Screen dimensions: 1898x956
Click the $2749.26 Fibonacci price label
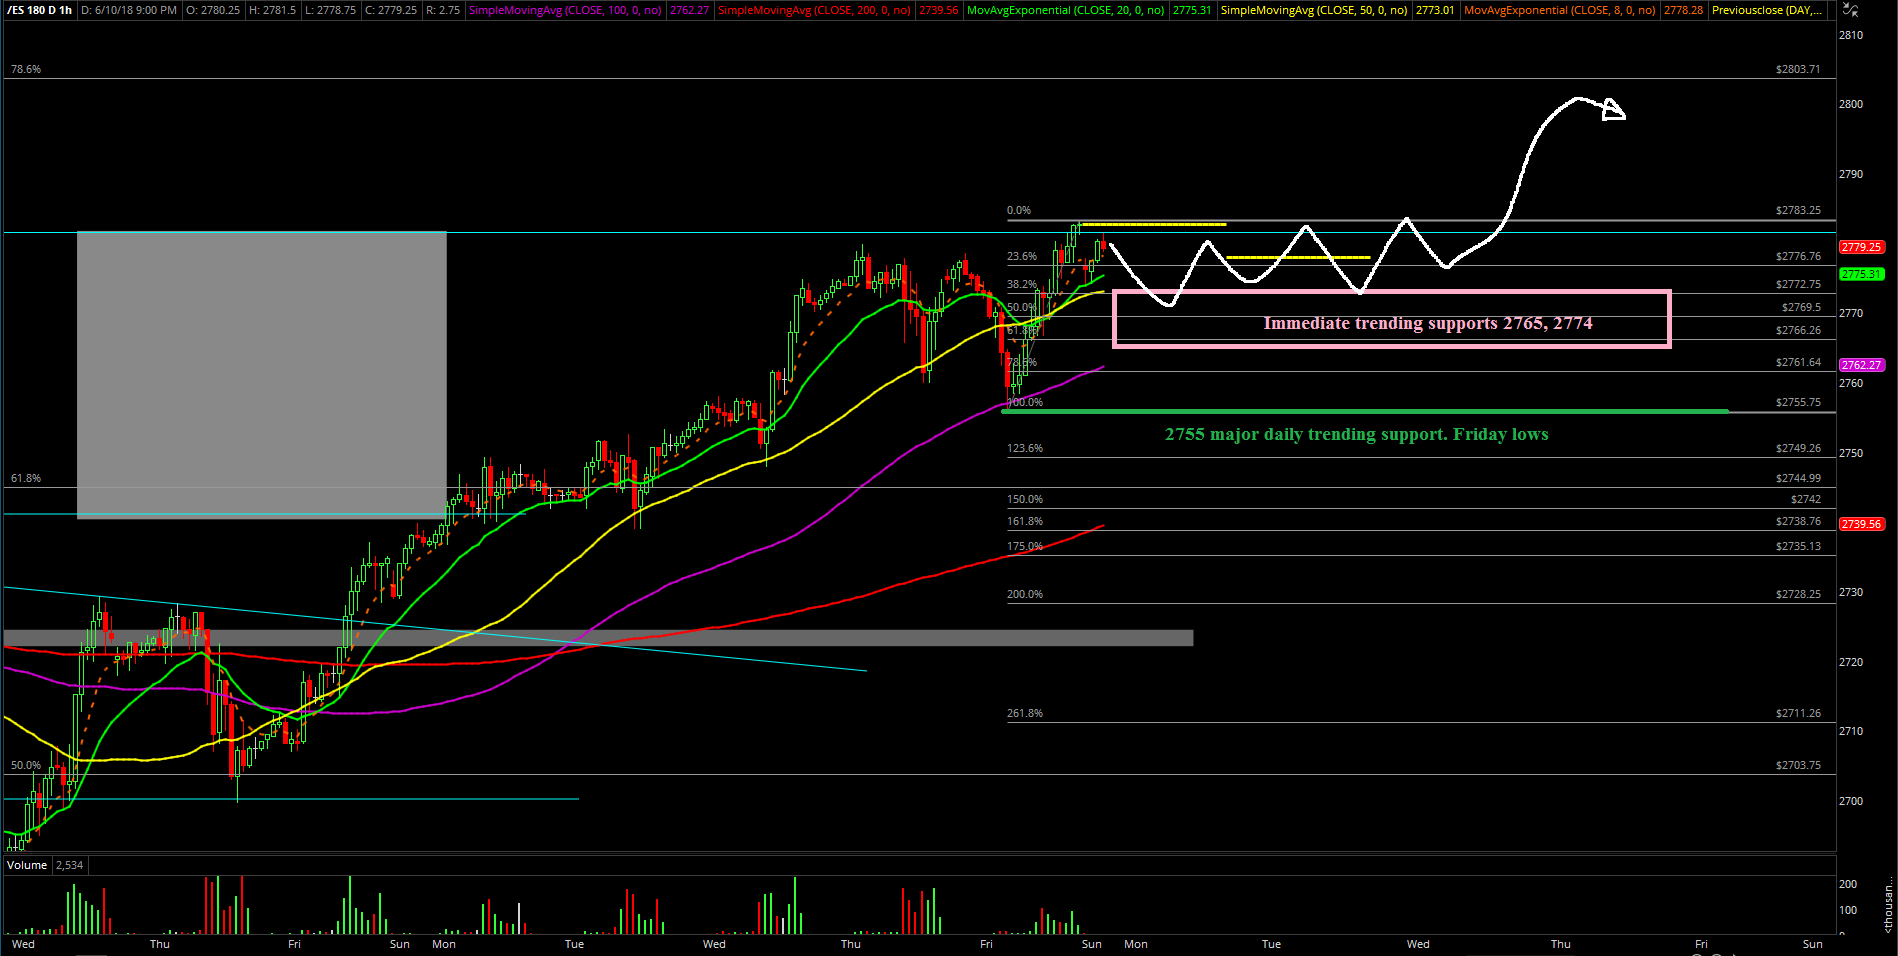1798,448
